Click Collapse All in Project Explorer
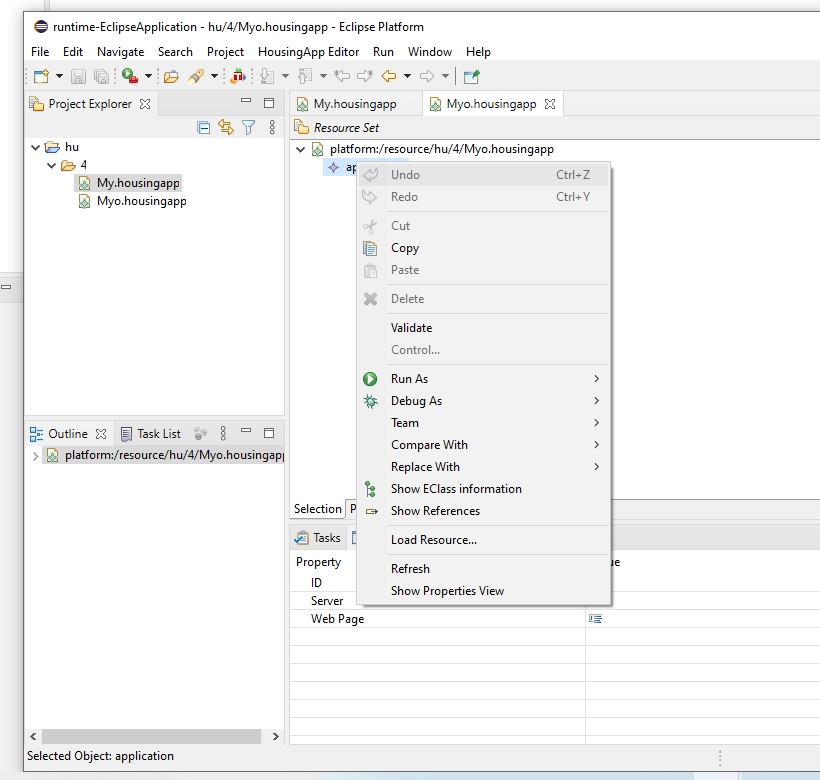Viewport: 820px width, 780px height. [203, 127]
